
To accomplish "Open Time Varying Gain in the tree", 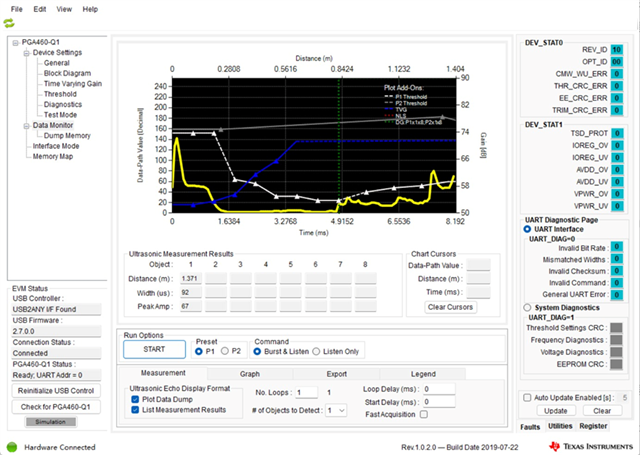I will [x=73, y=84].
